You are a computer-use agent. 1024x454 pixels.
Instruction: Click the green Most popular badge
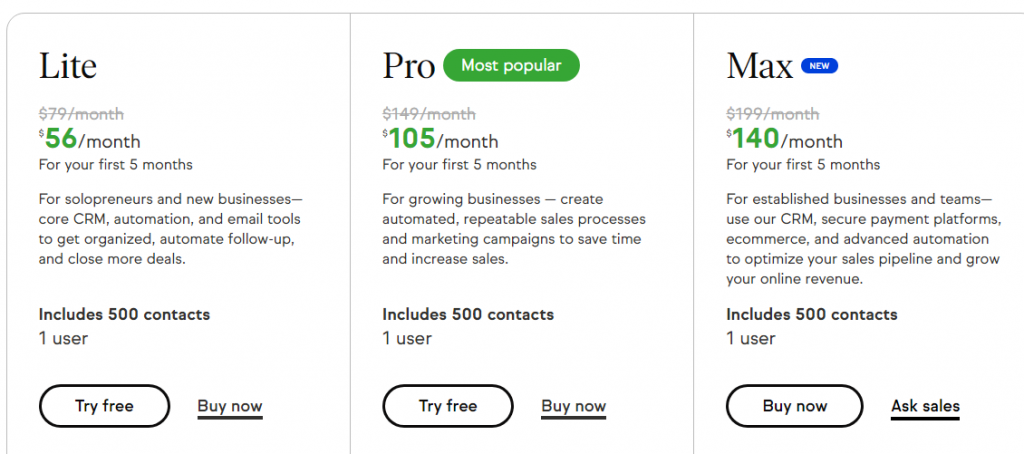(x=511, y=66)
